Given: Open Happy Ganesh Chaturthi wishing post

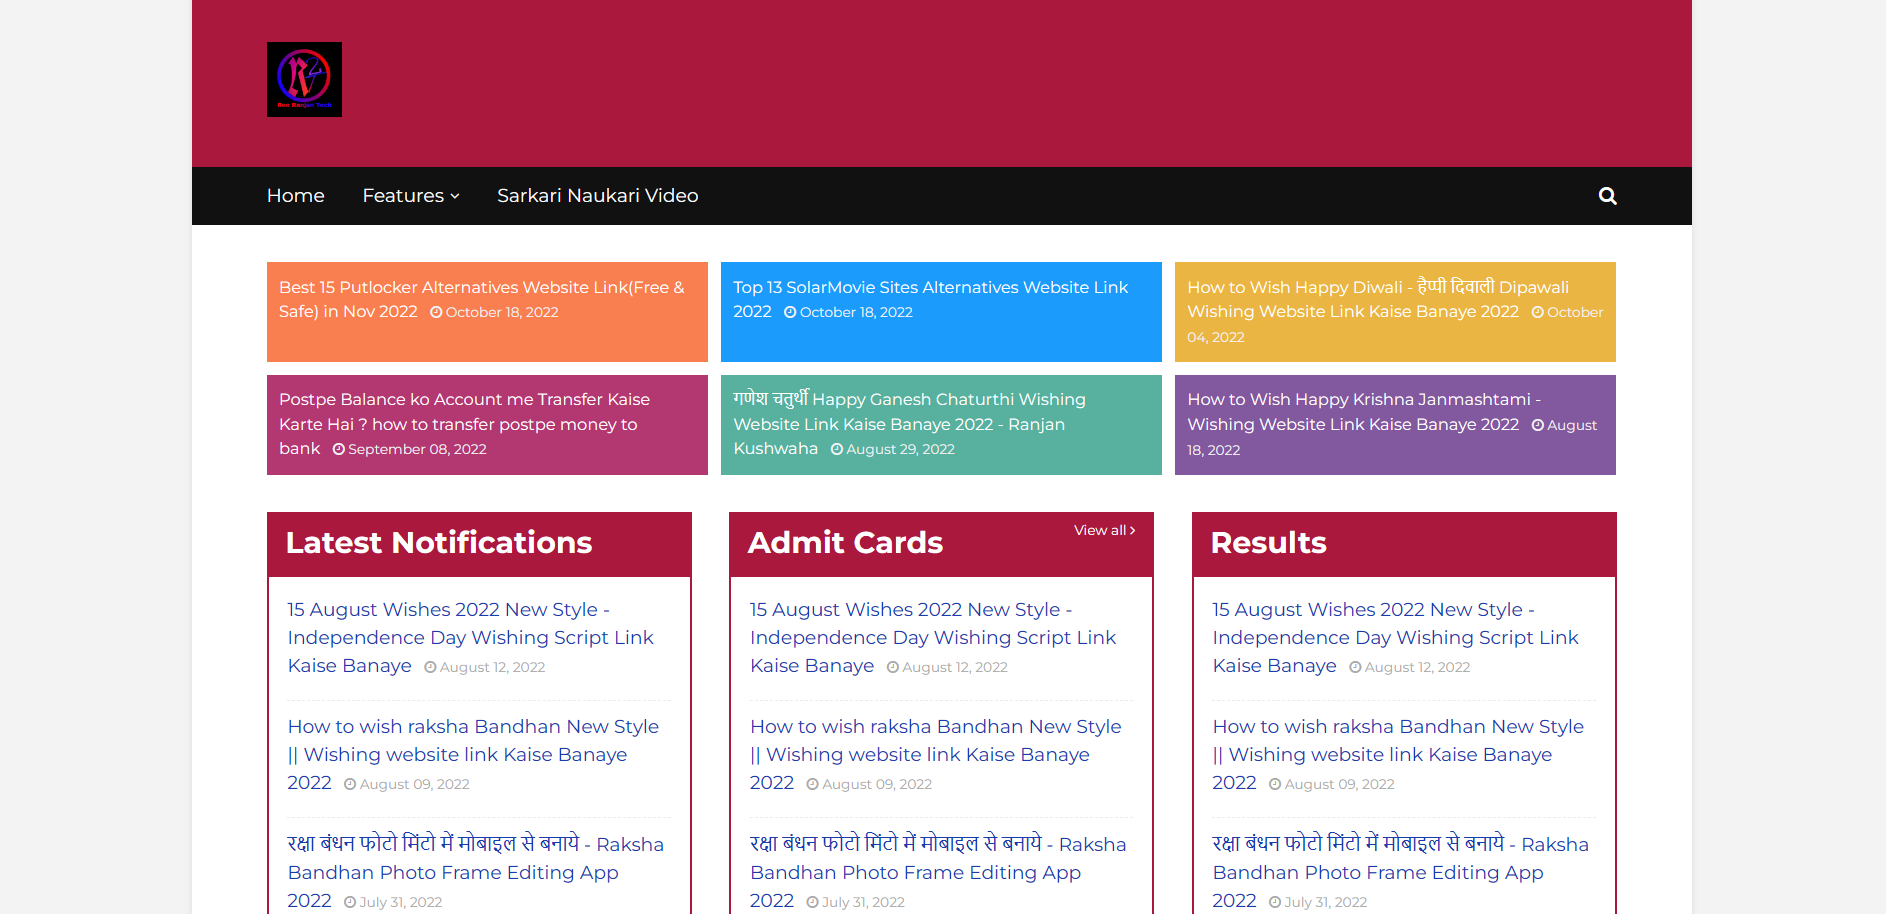Looking at the screenshot, I should 908,412.
